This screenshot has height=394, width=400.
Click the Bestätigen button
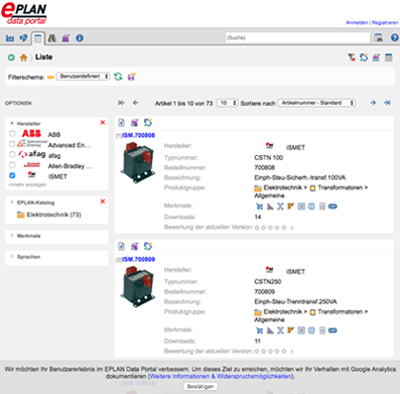point(200,387)
